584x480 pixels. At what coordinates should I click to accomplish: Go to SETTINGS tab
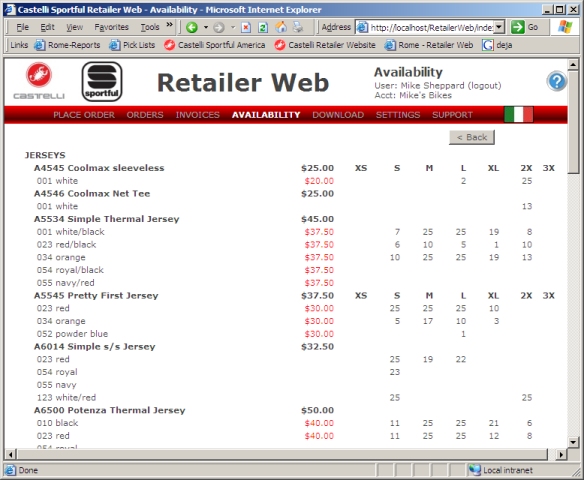398,115
